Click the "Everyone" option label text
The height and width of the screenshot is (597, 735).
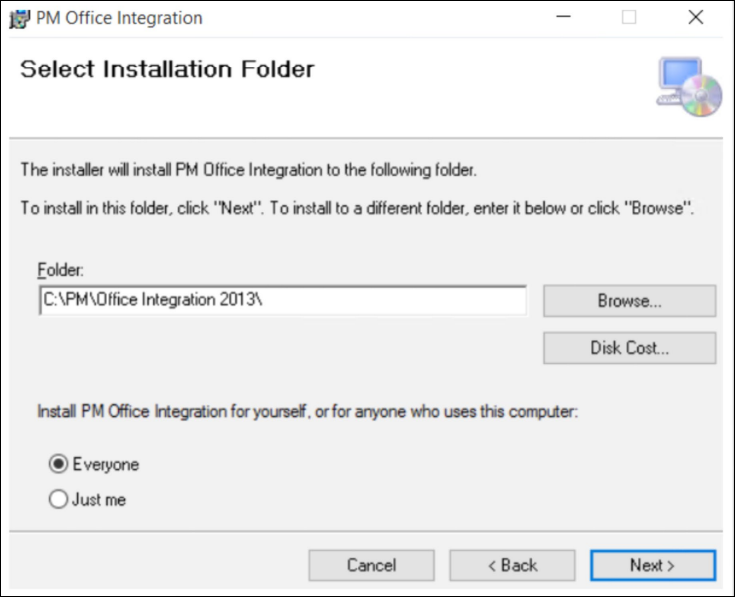coord(106,464)
